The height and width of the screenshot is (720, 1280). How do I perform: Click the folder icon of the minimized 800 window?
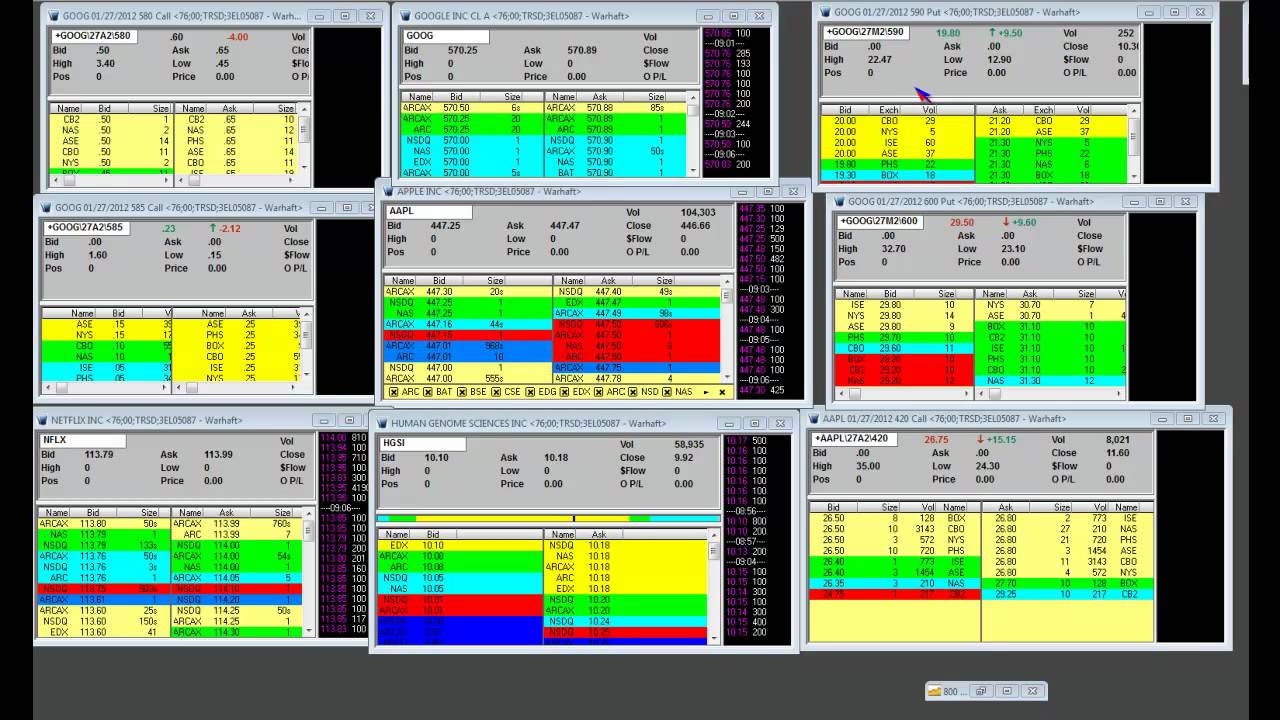point(935,691)
